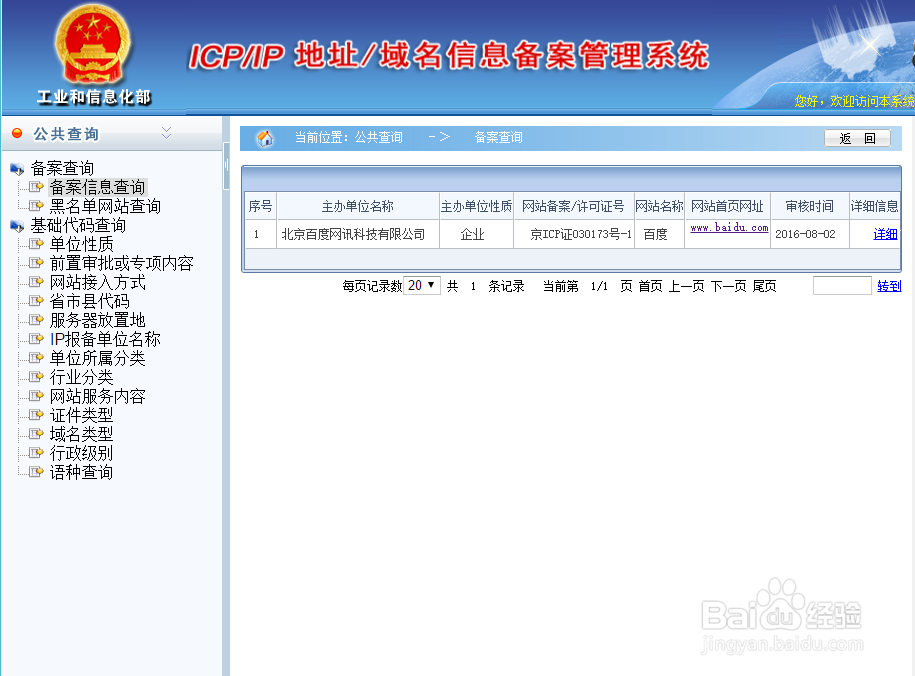Click the icon beside 省市县代码
The image size is (915, 676).
point(36,301)
